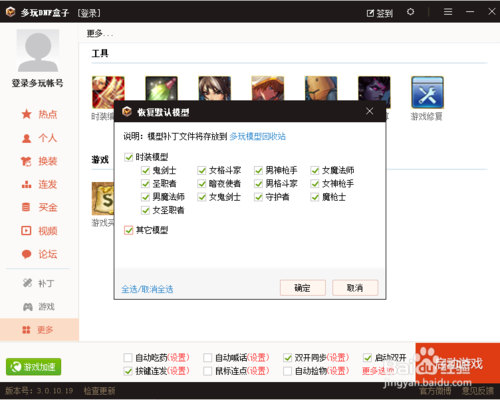500x400 pixels.
Task: Click the 签到 sign-in button in title bar
Action: 380,13
